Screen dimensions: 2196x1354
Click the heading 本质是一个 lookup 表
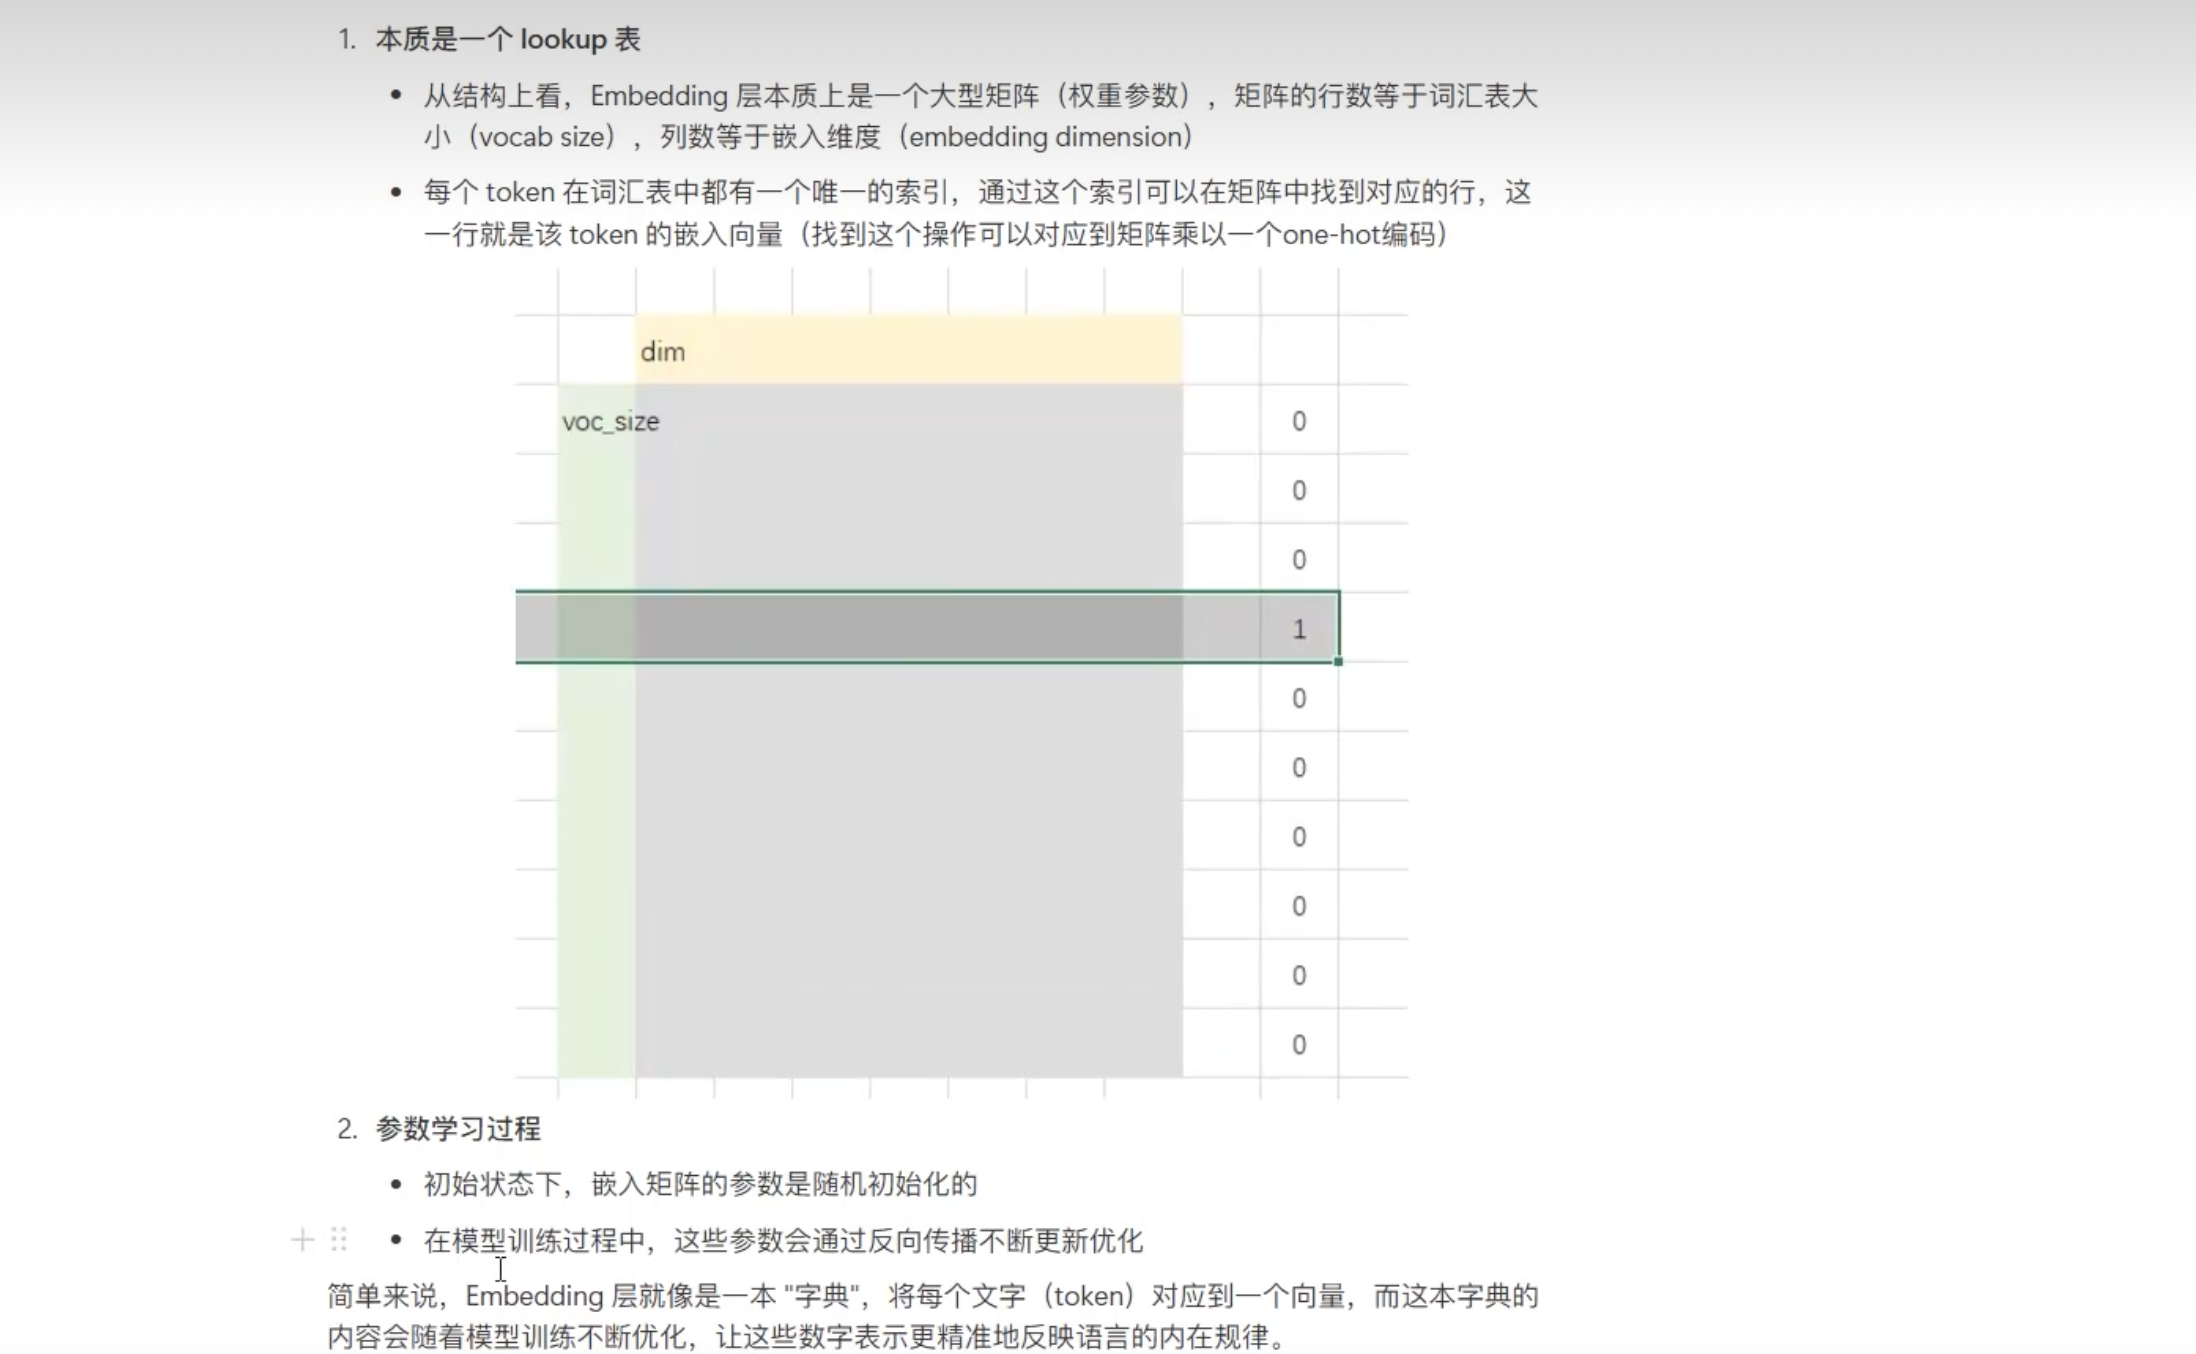tap(507, 39)
